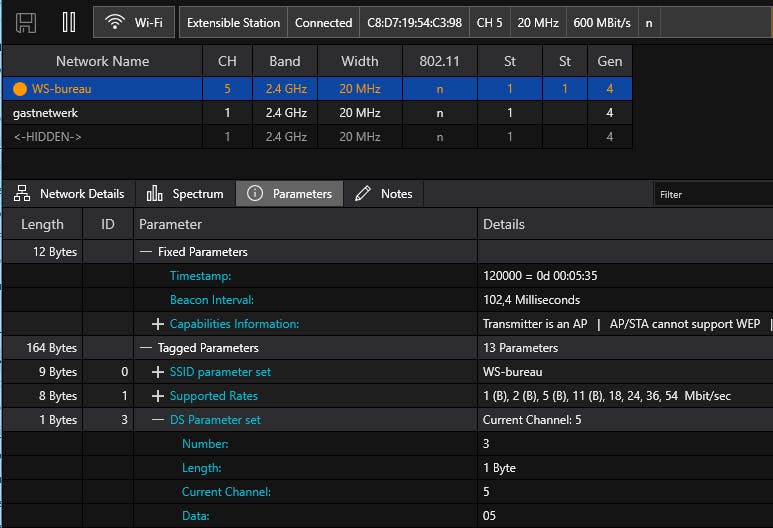Select the Beacon Interval parameter row

(x=388, y=300)
